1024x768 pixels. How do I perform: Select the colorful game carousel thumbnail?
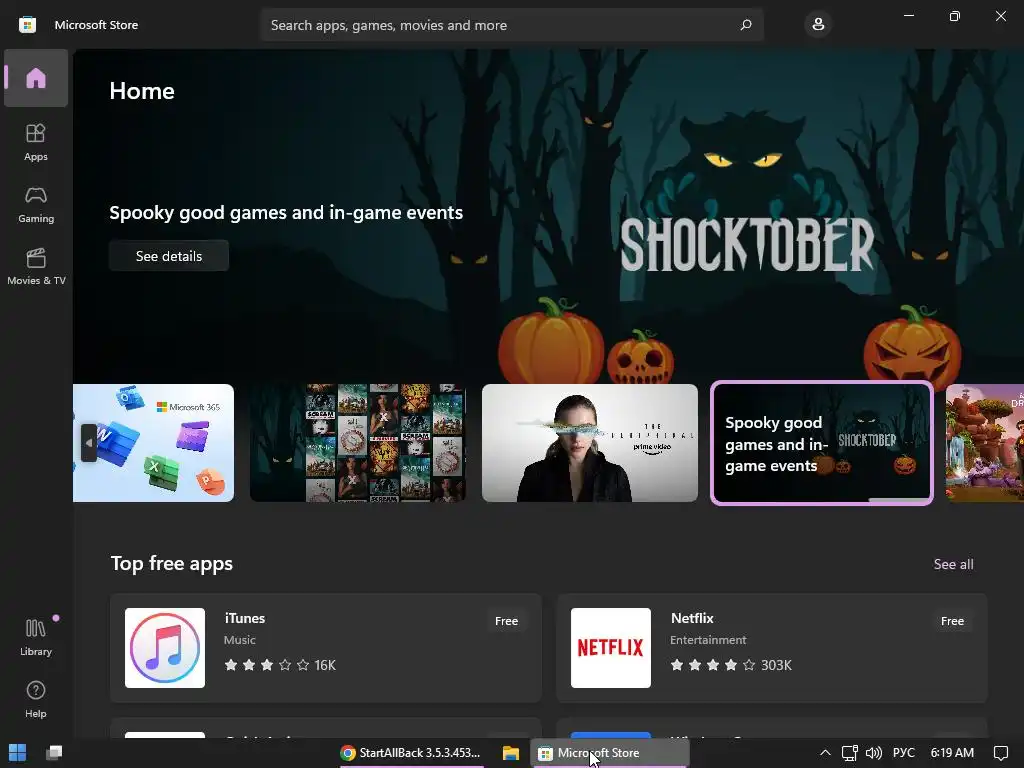(985, 443)
